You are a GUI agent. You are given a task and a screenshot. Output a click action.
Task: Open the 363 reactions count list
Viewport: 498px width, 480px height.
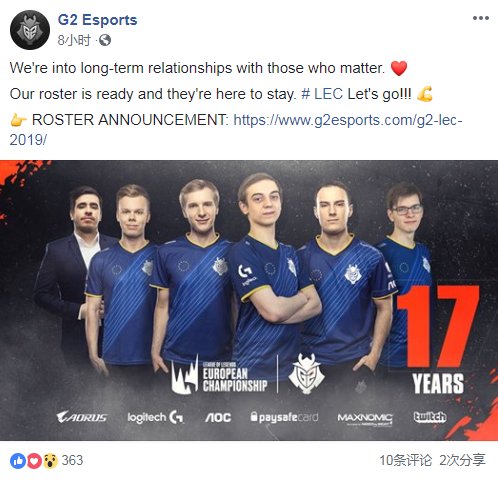click(72, 461)
